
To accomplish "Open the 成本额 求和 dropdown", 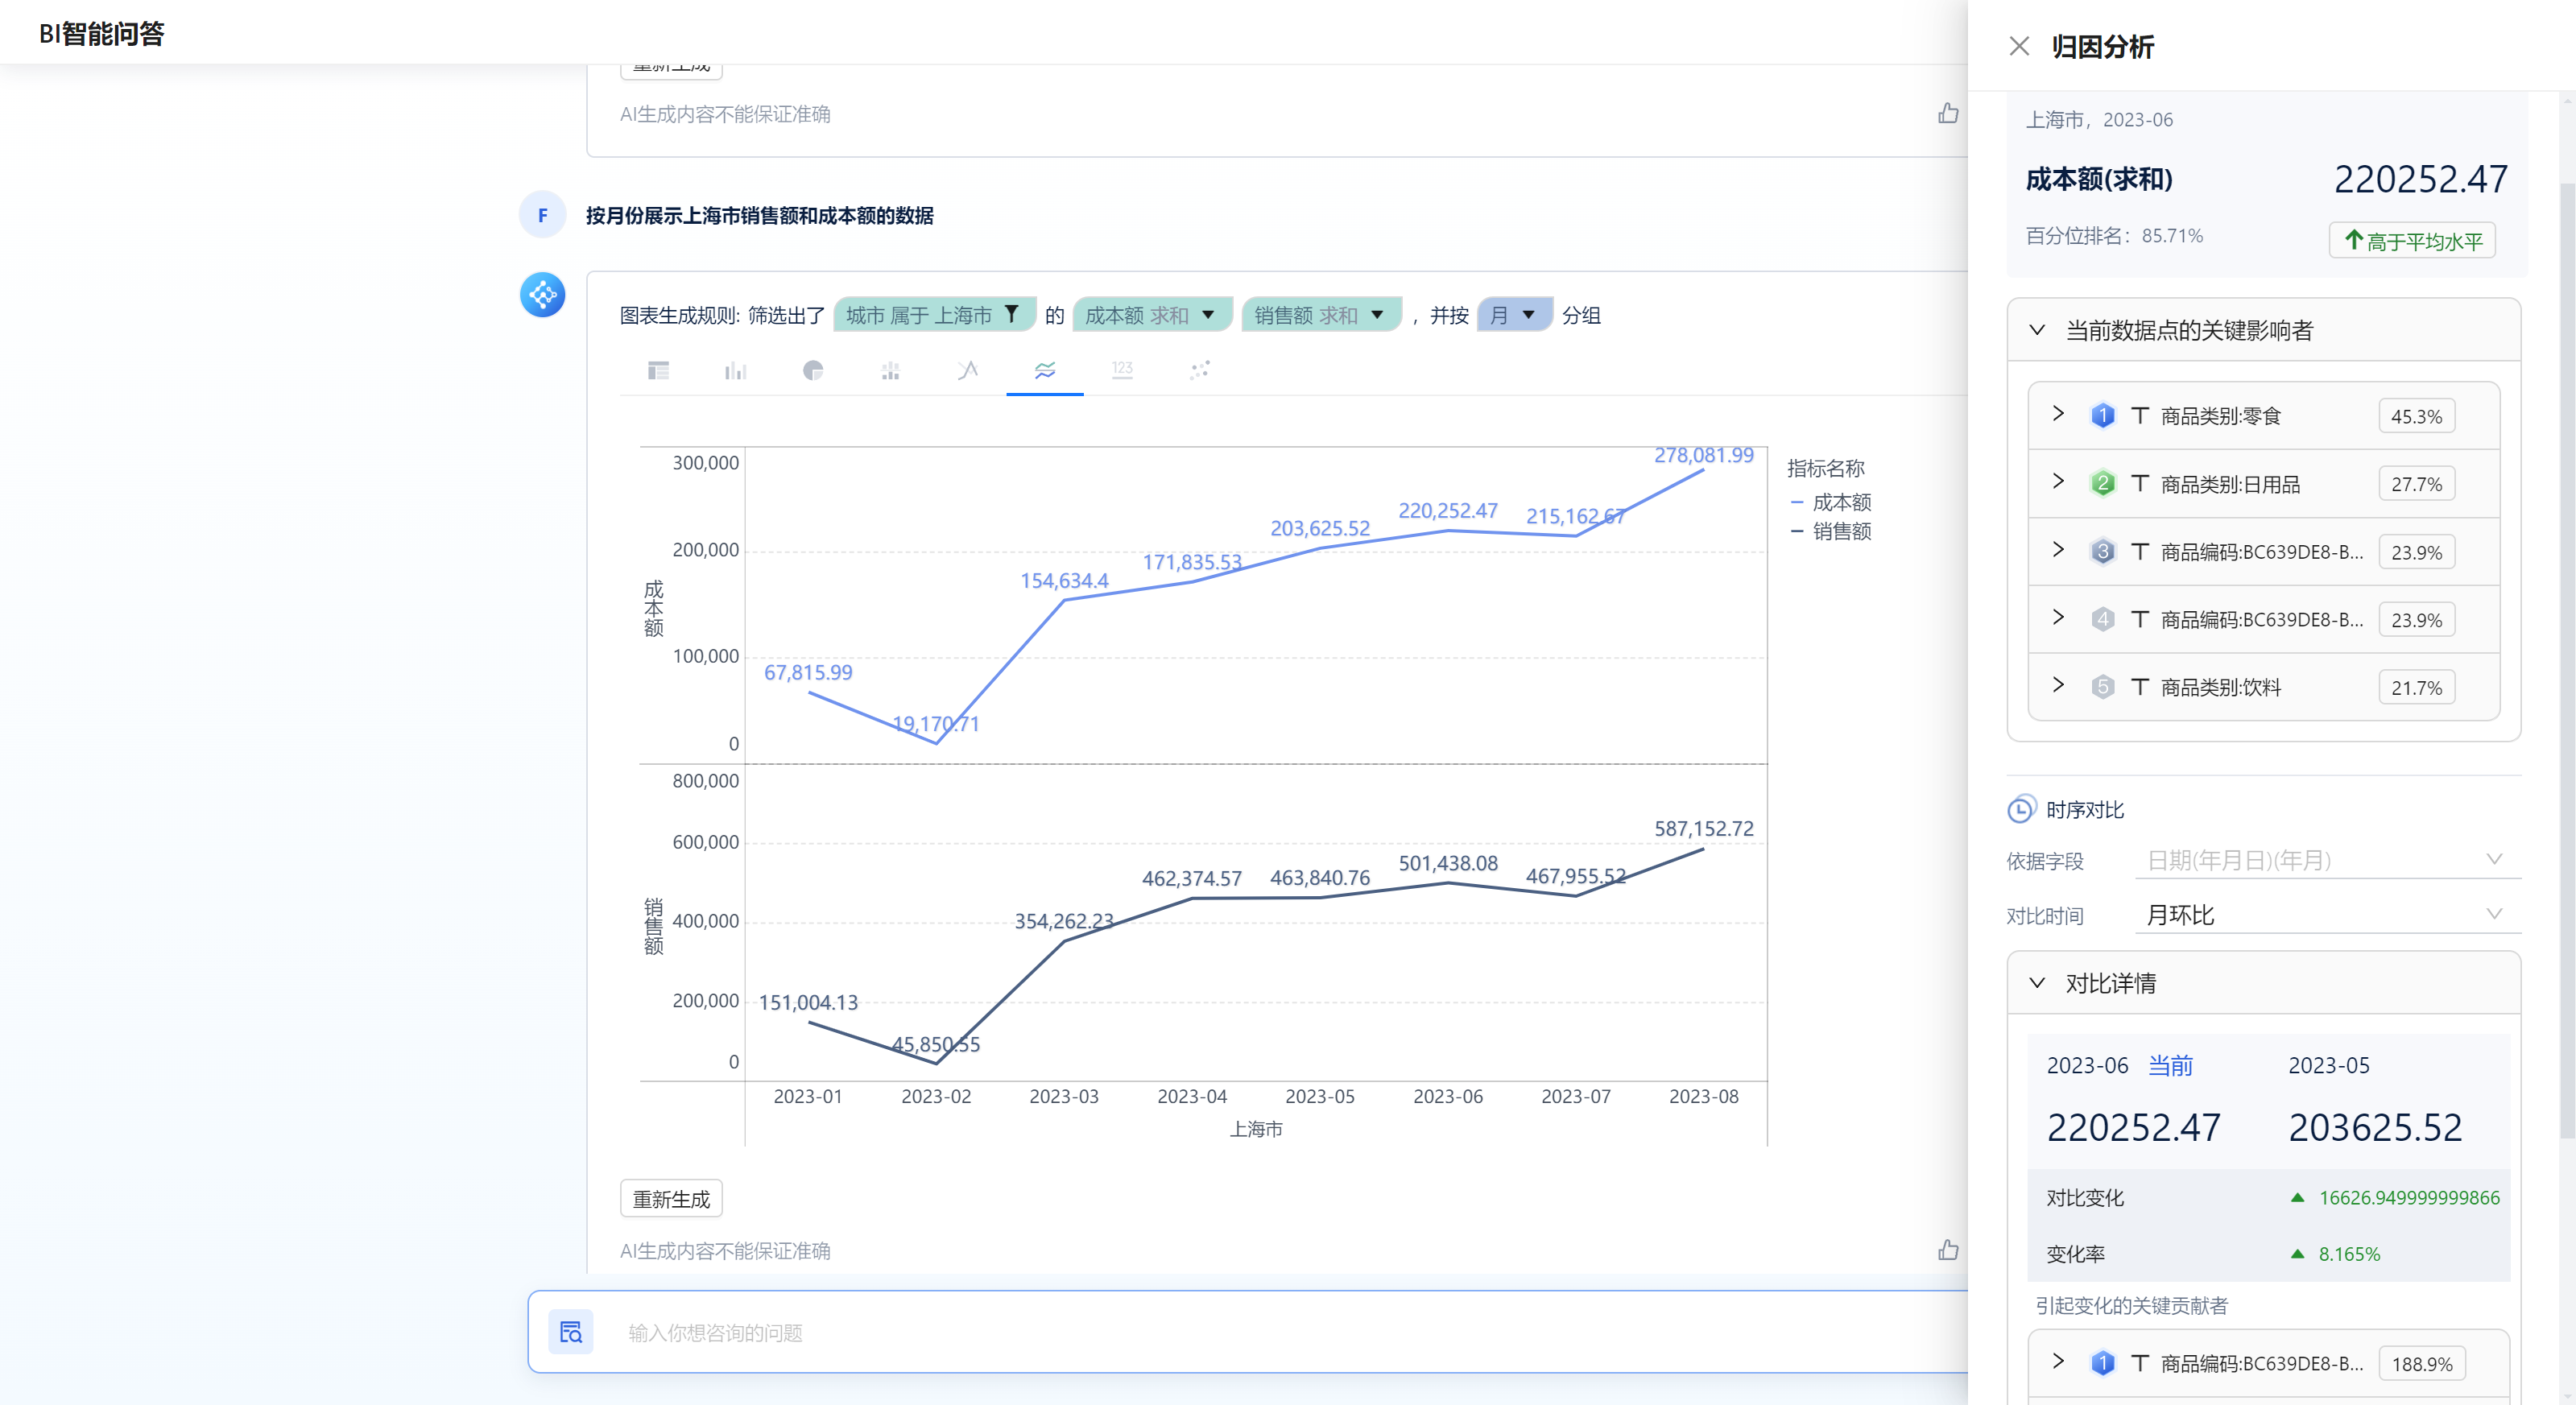I will click(1208, 315).
